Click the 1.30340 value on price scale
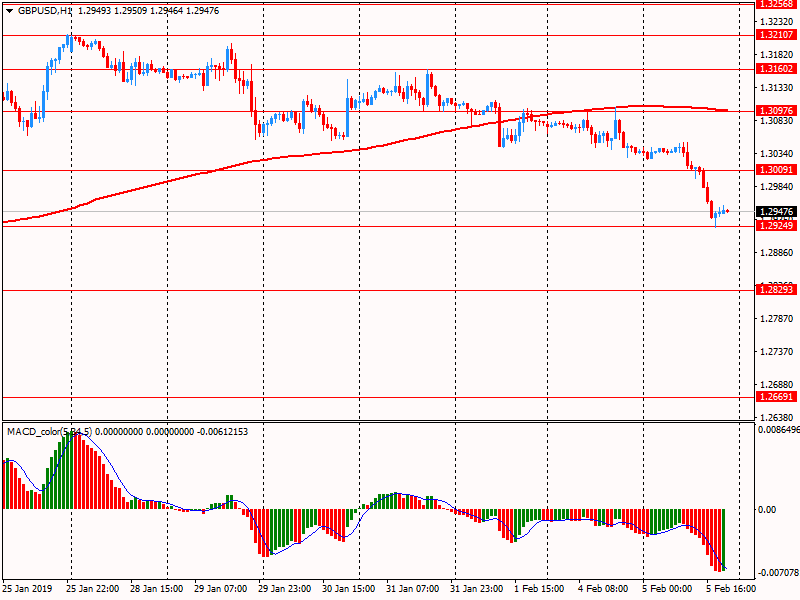 777,153
